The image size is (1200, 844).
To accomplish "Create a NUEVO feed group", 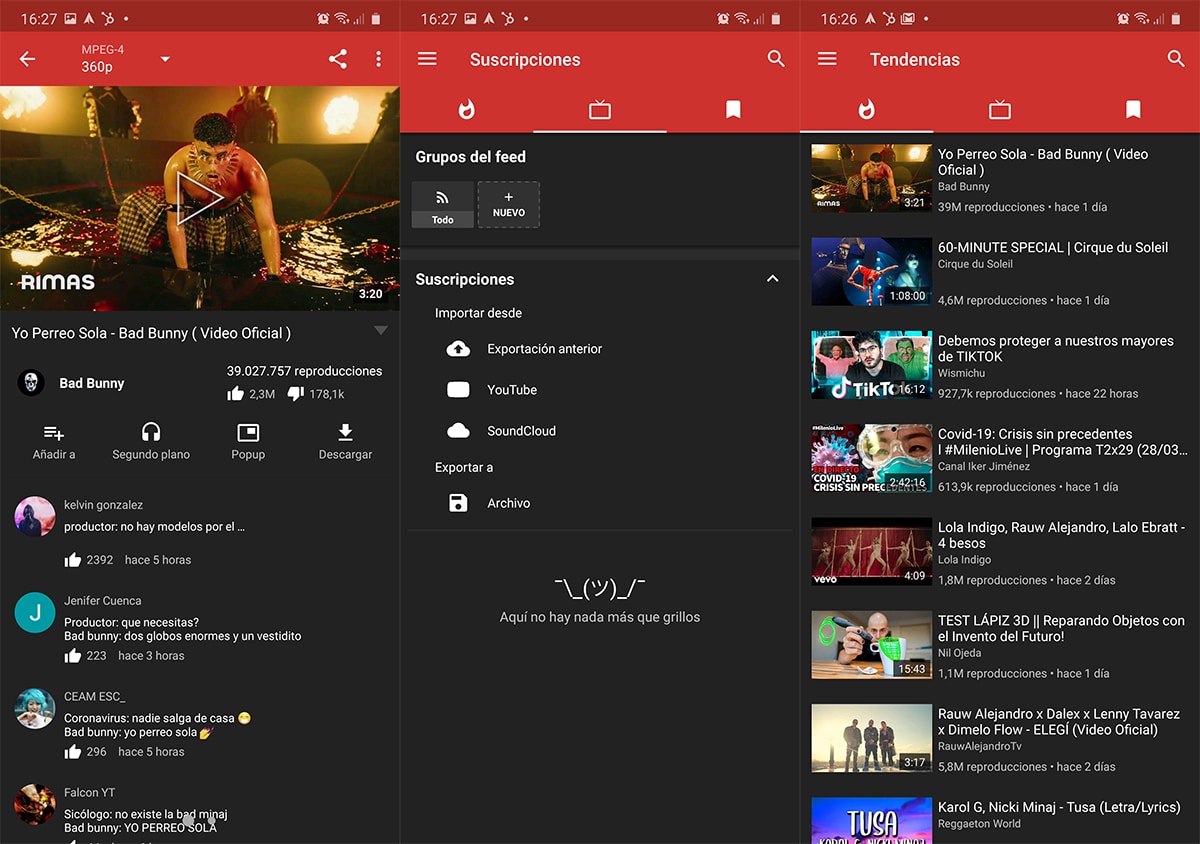I will [508, 204].
